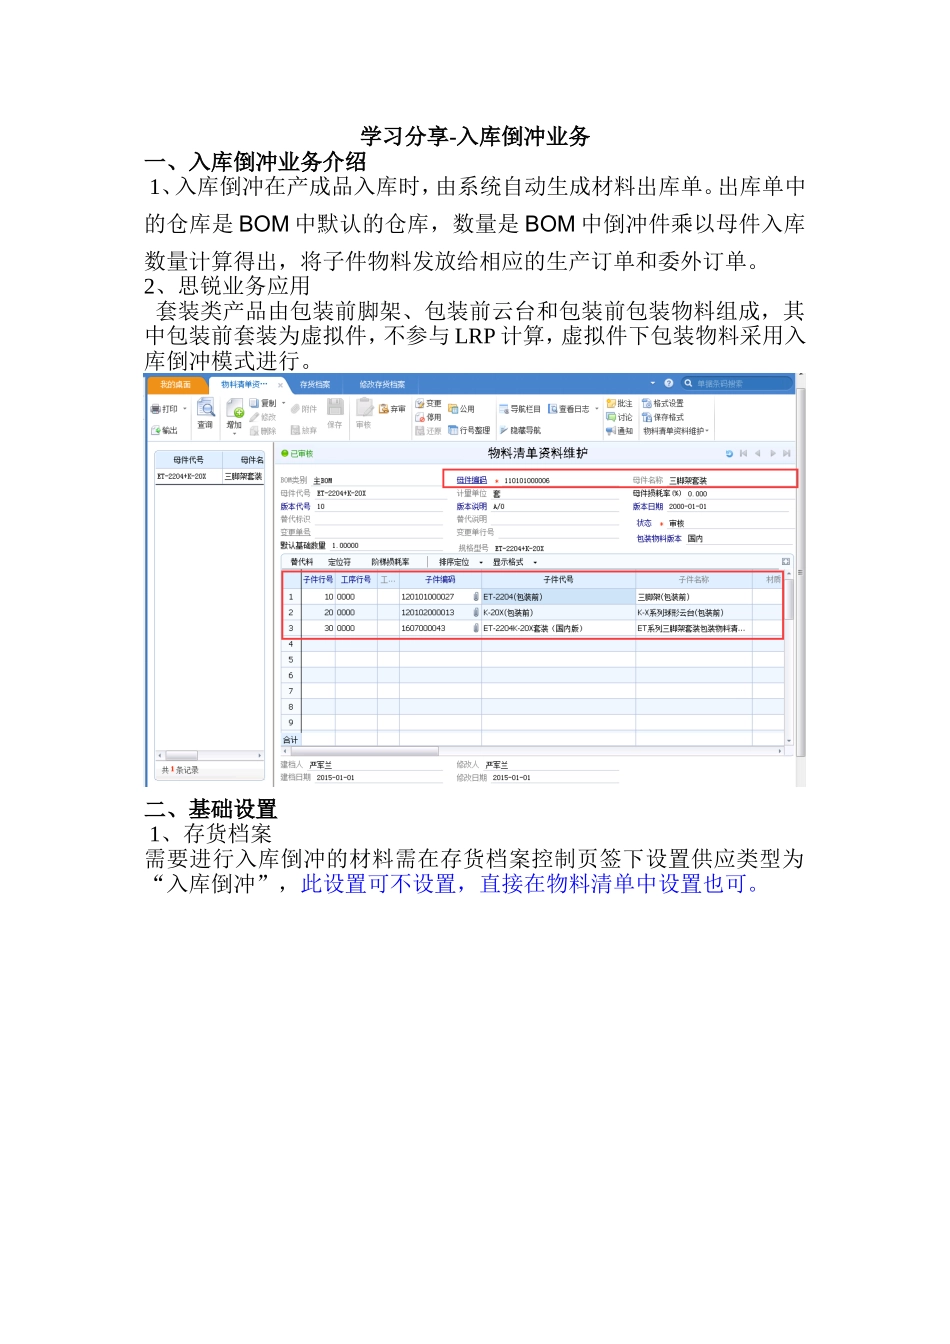Click the 修改 edit icon
This screenshot has width=950, height=1344.
254,417
